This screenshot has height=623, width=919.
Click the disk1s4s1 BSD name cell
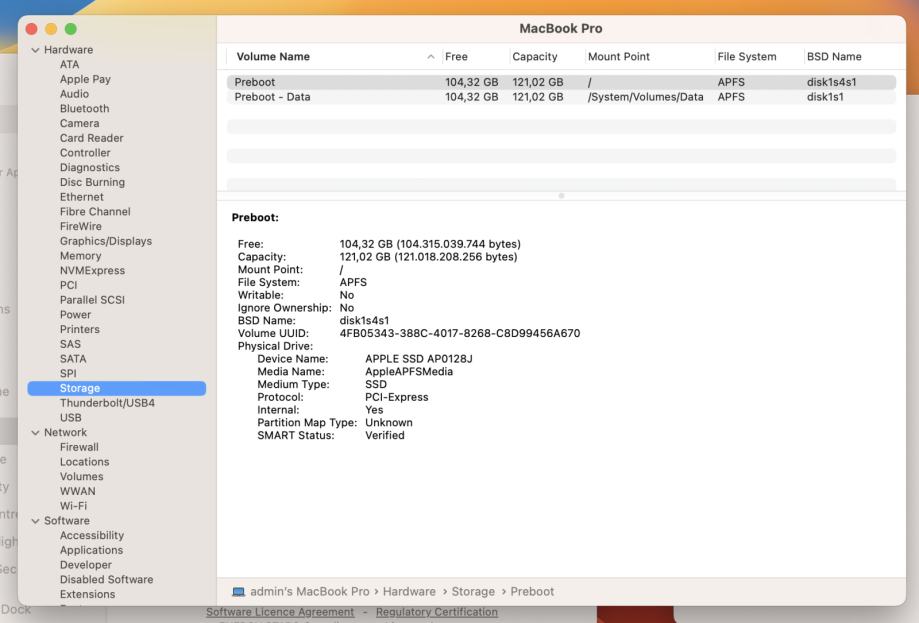831,82
